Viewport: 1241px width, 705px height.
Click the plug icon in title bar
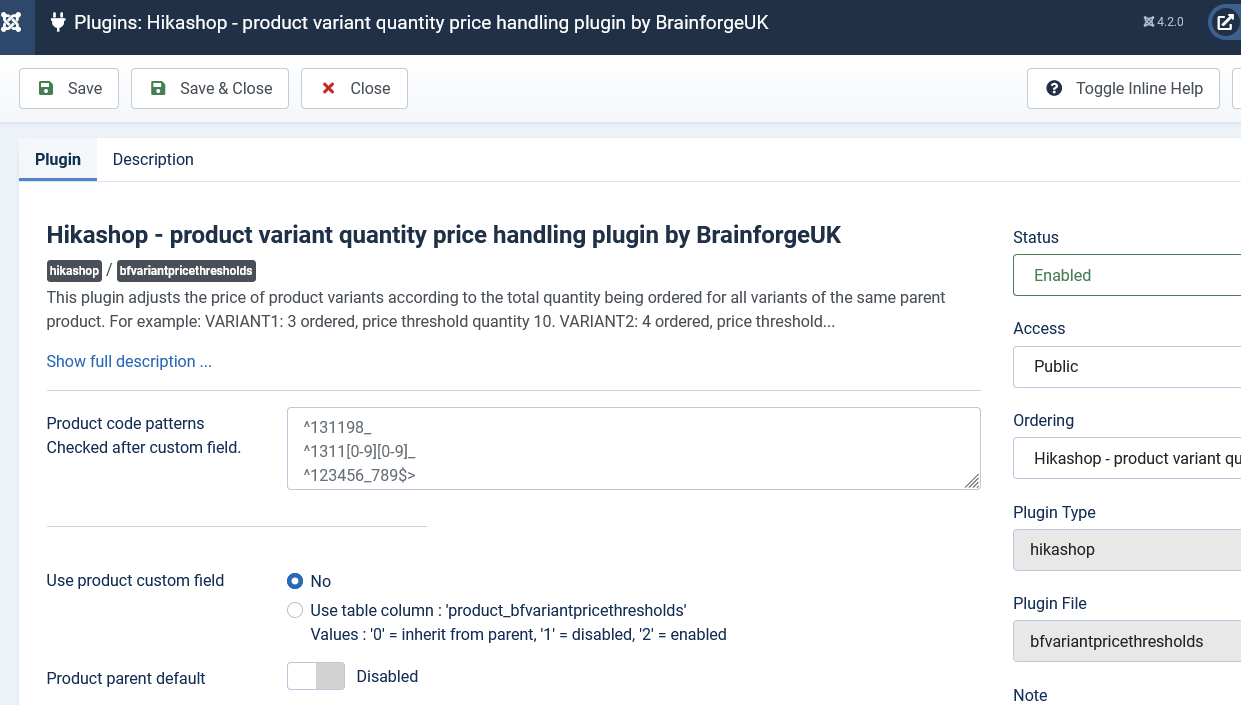tap(58, 22)
